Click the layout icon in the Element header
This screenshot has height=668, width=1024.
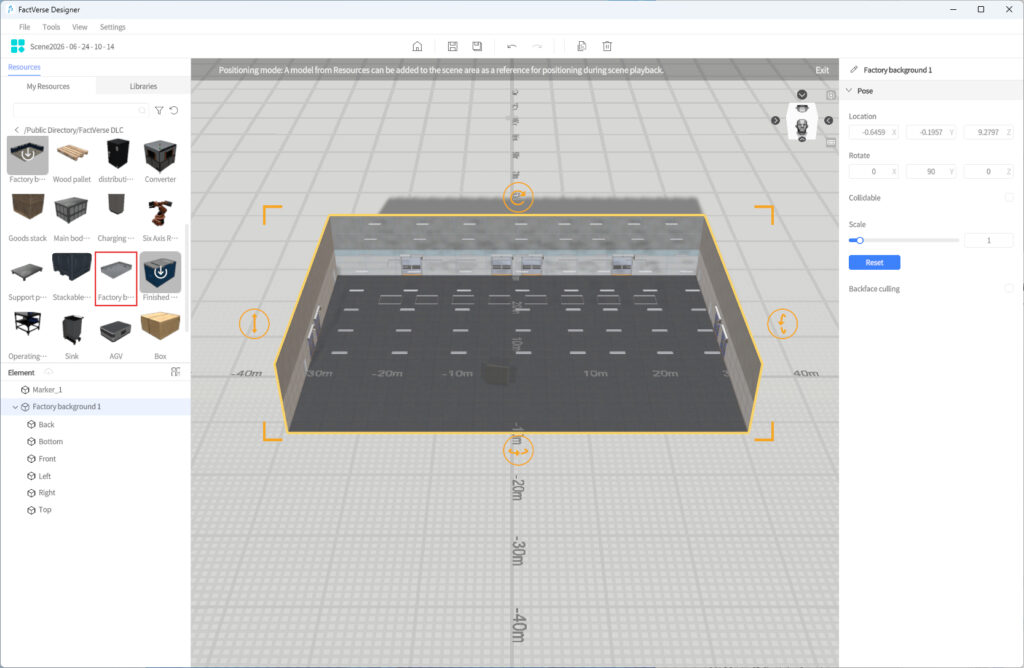pos(176,372)
